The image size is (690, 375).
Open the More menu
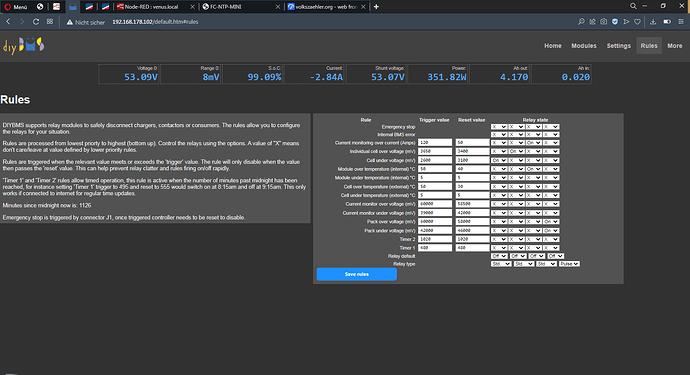(675, 46)
